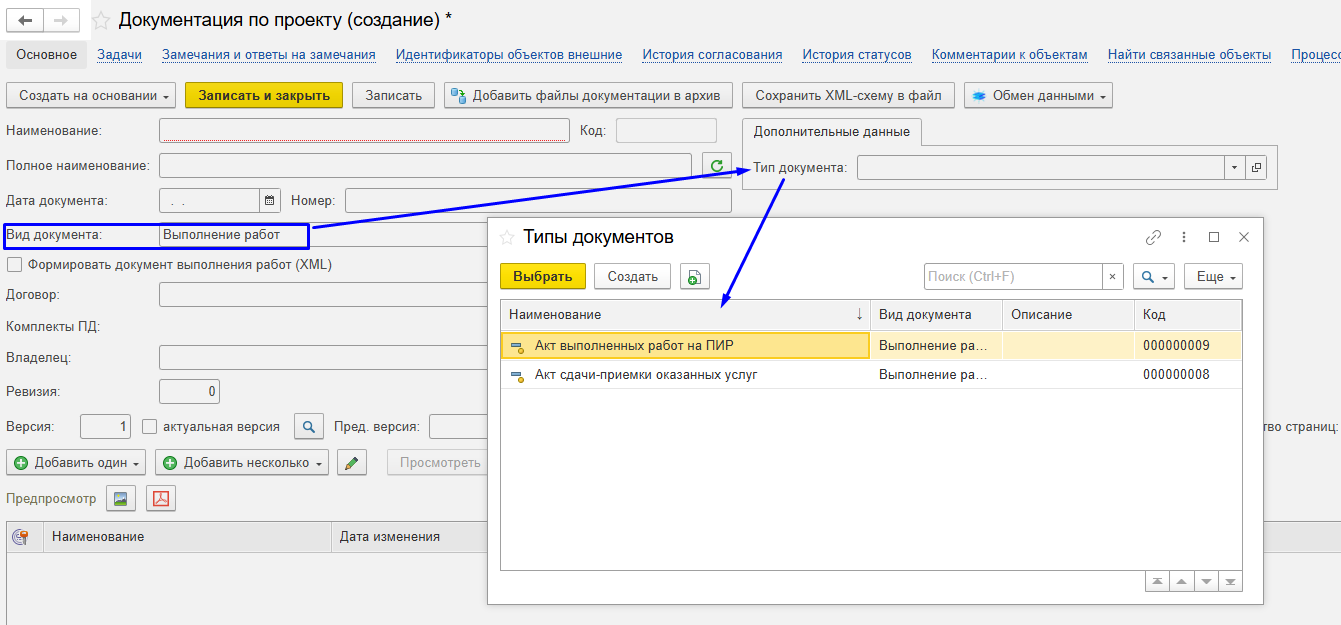
Task: Click the PDF preview icon
Action: (161, 498)
